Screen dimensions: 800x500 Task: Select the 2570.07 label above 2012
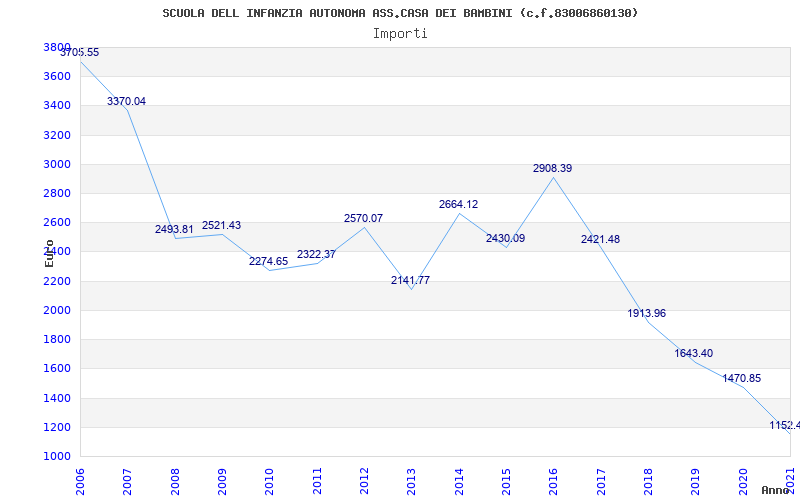[363, 218]
